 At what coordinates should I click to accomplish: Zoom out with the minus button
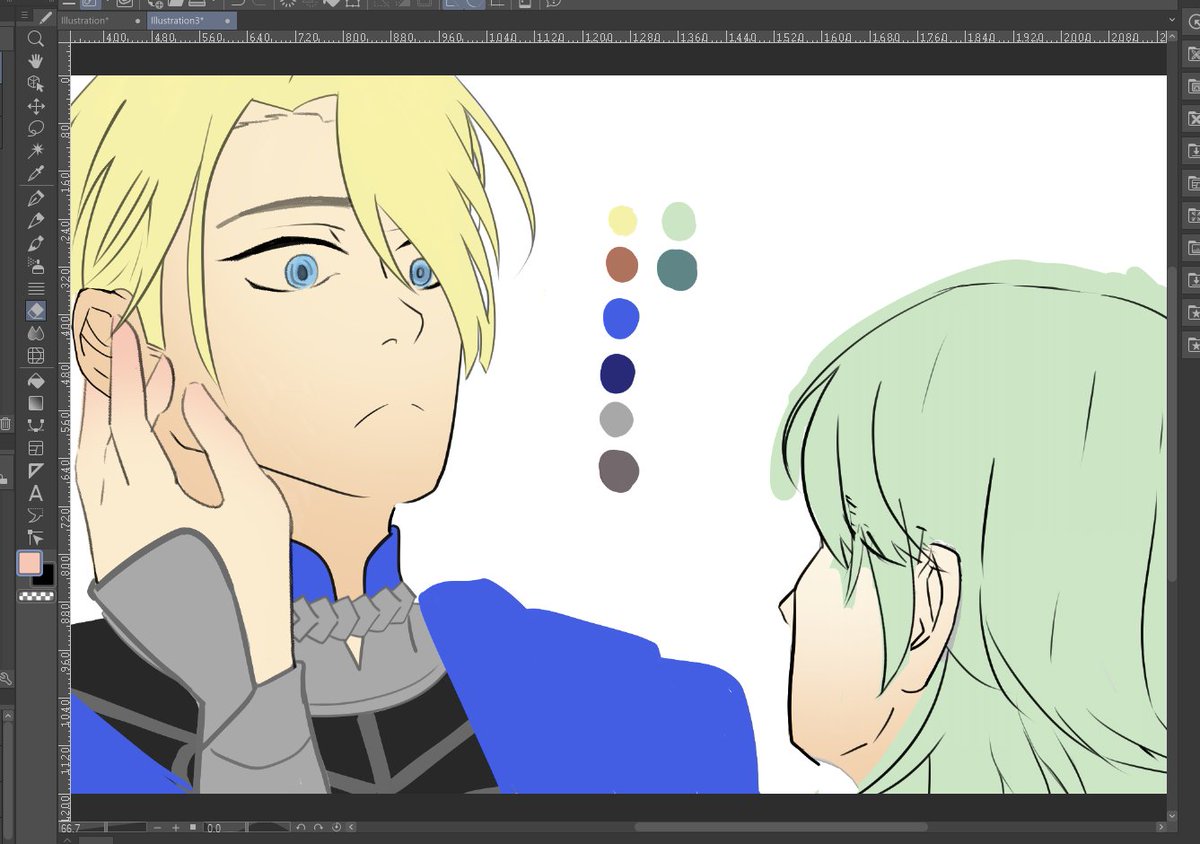(158, 828)
